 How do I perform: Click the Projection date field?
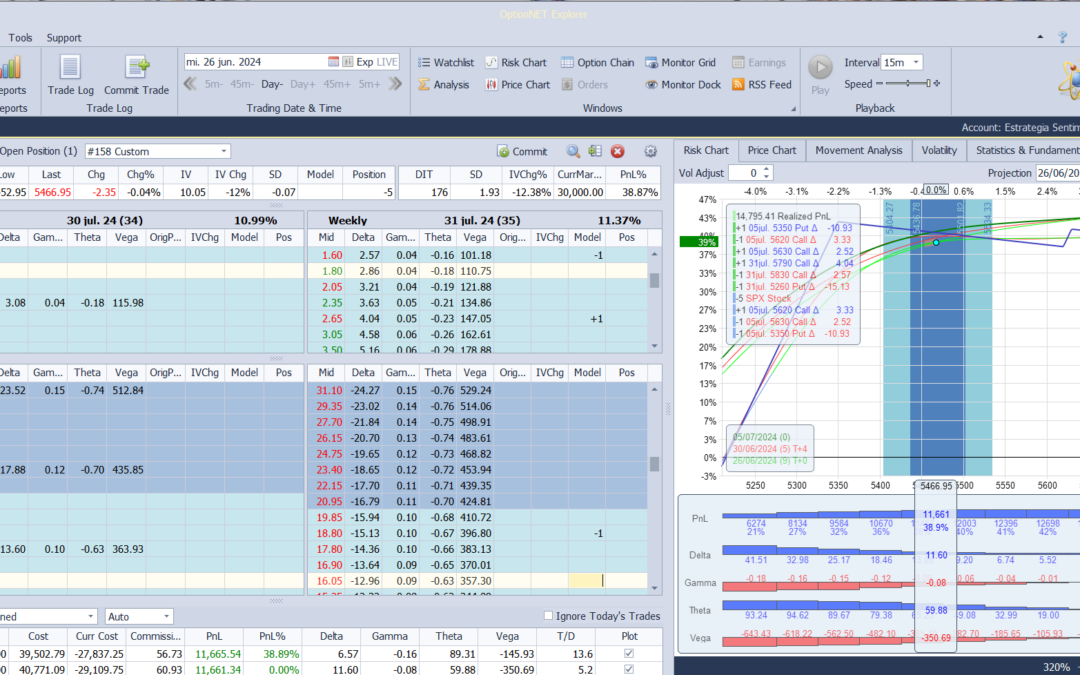click(1057, 174)
